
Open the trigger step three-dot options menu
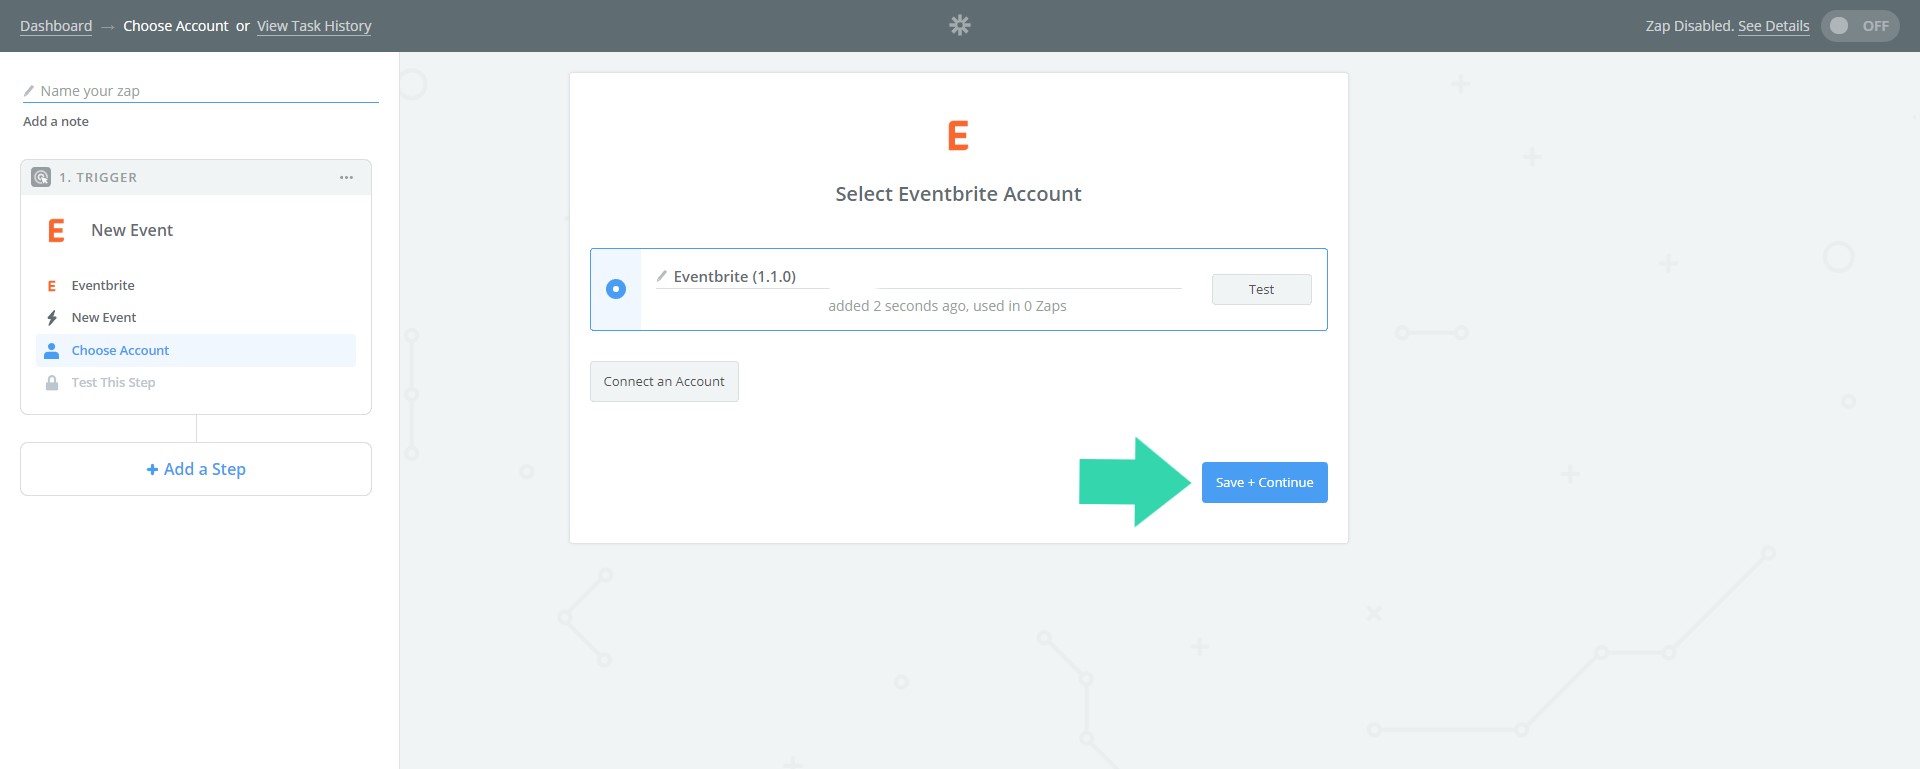pos(346,177)
